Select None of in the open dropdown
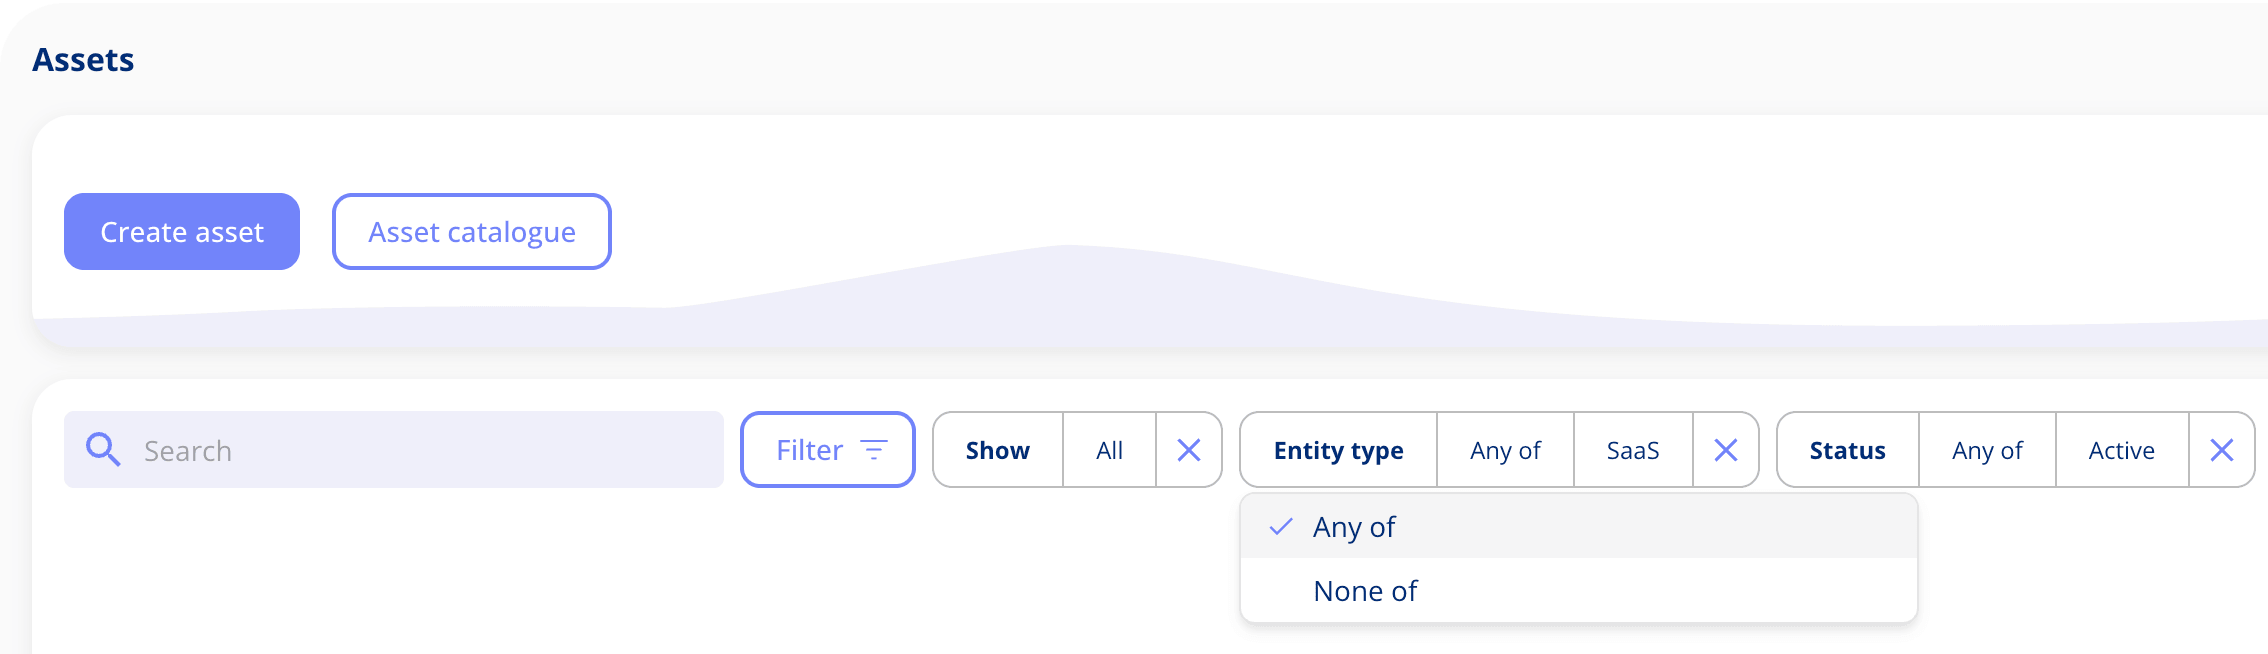Image resolution: width=2268 pixels, height=654 pixels. pyautogui.click(x=1365, y=590)
